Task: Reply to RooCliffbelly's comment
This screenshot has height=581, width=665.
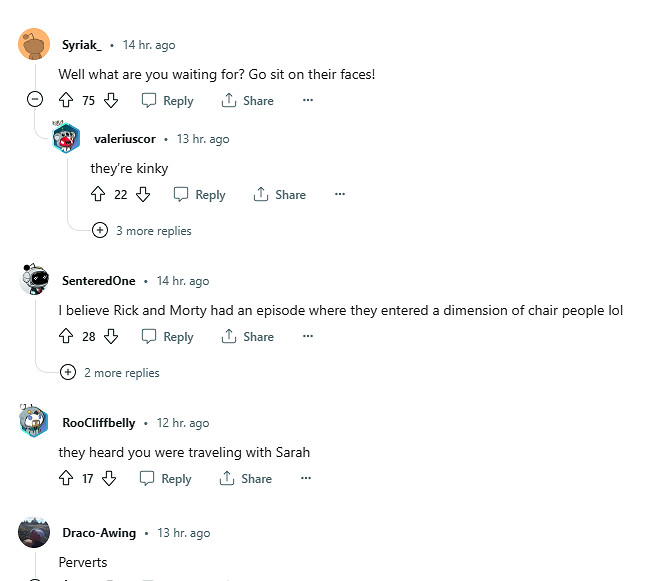Action: coord(165,478)
